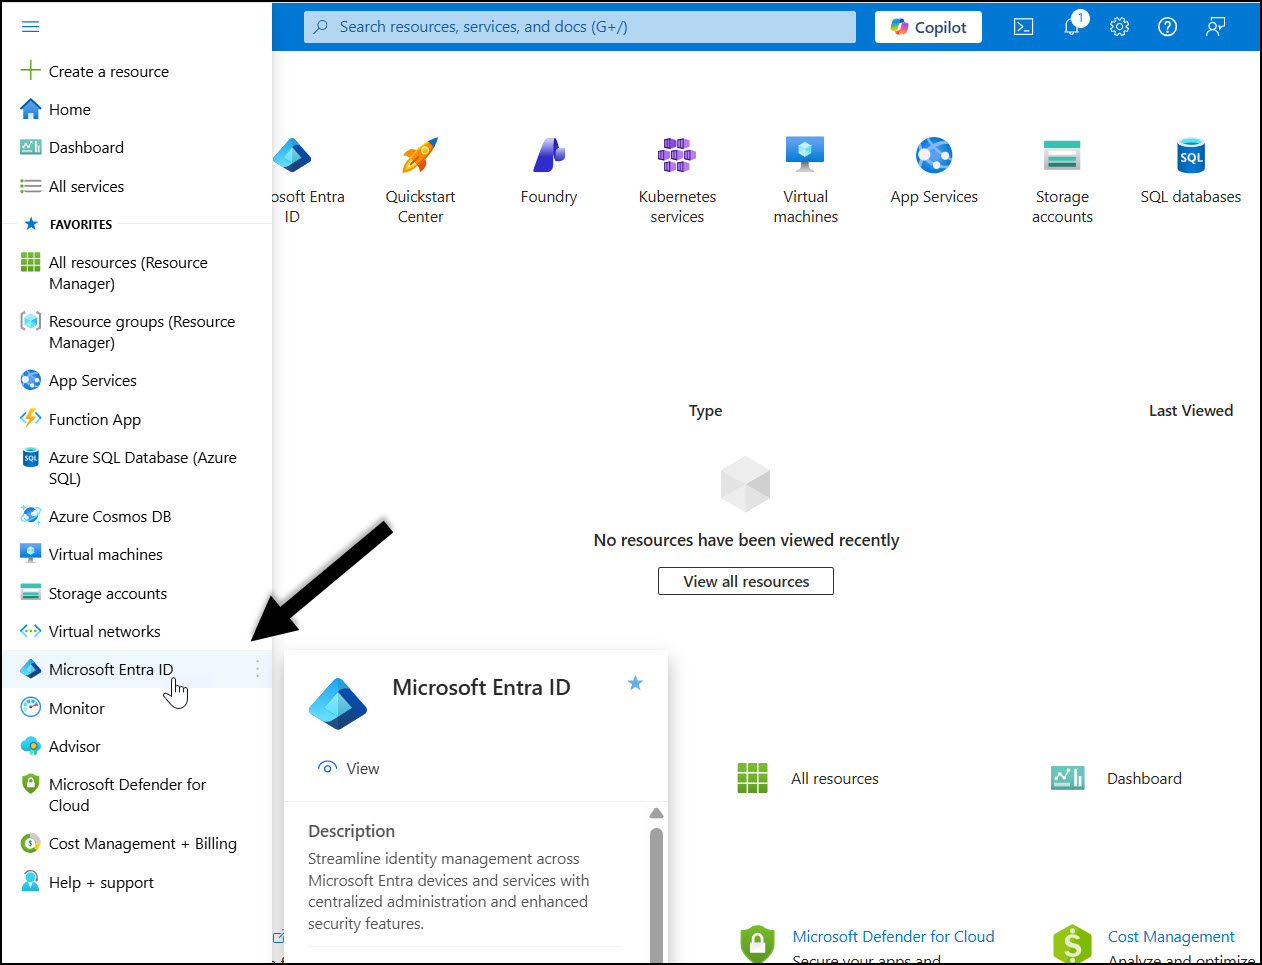Image resolution: width=1262 pixels, height=965 pixels.
Task: Open SQL databases
Action: tap(1190, 155)
